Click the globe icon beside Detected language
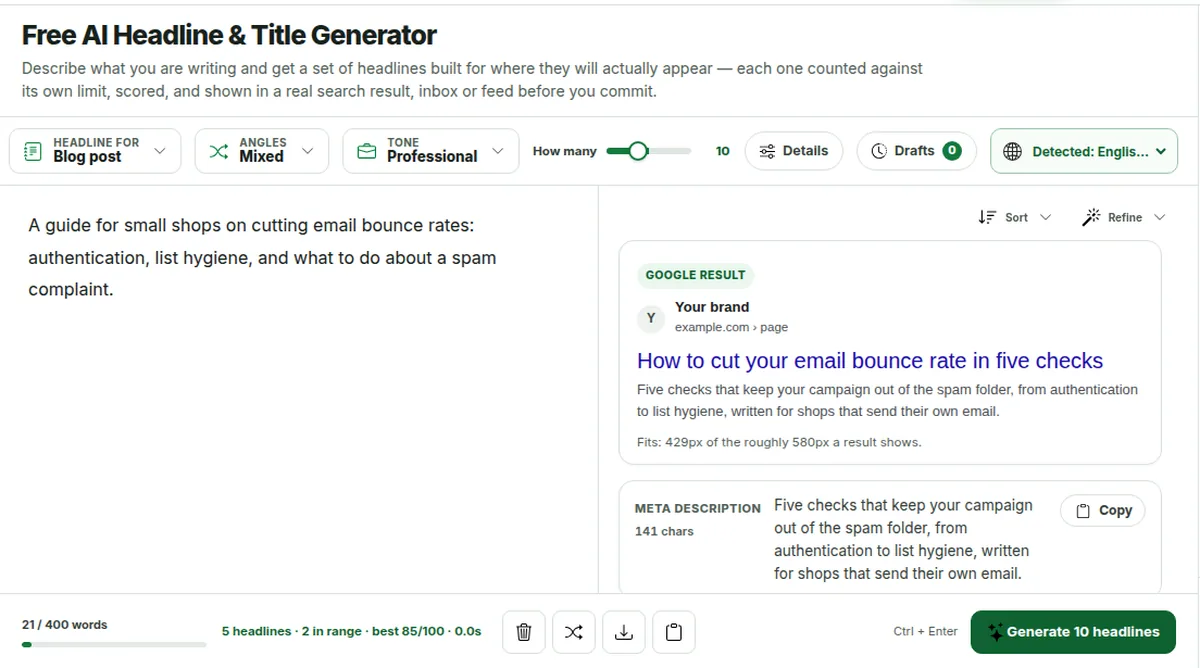Image resolution: width=1200 pixels, height=668 pixels. click(x=1012, y=151)
